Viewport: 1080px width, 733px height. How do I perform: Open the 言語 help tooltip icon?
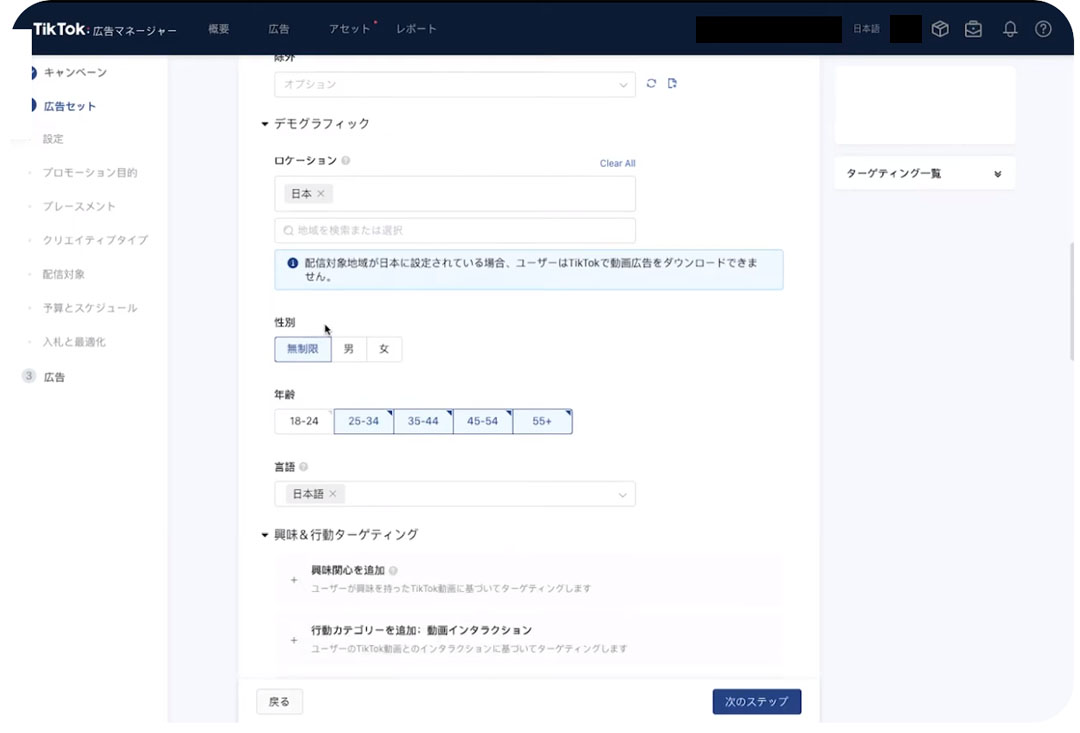point(304,466)
